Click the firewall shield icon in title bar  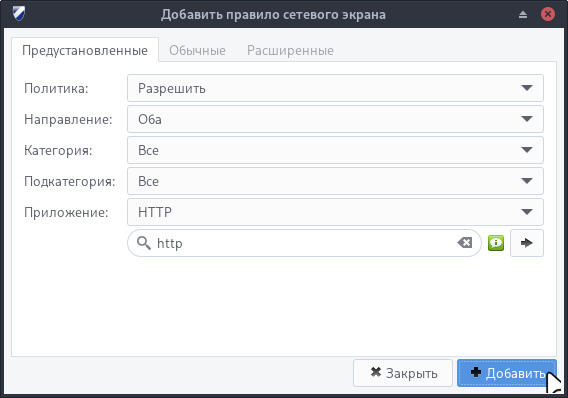[18, 14]
